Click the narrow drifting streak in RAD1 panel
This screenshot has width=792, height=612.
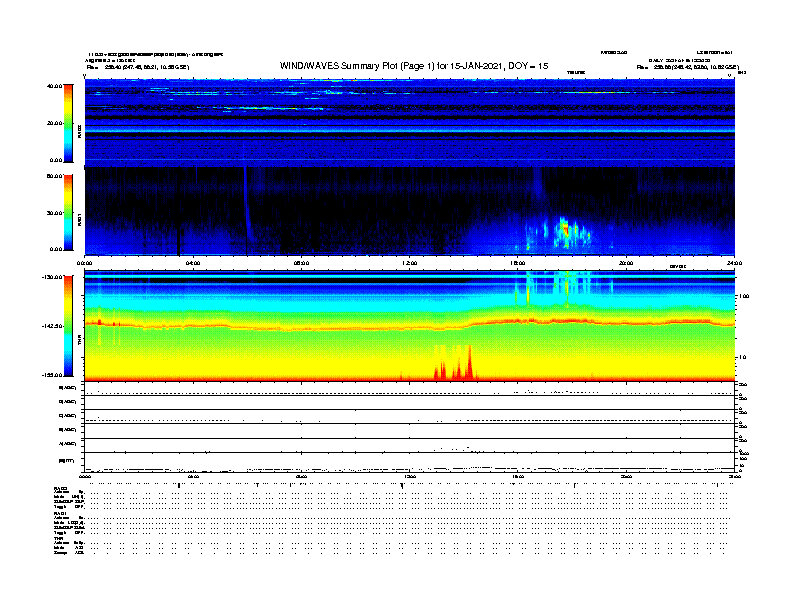[249, 205]
